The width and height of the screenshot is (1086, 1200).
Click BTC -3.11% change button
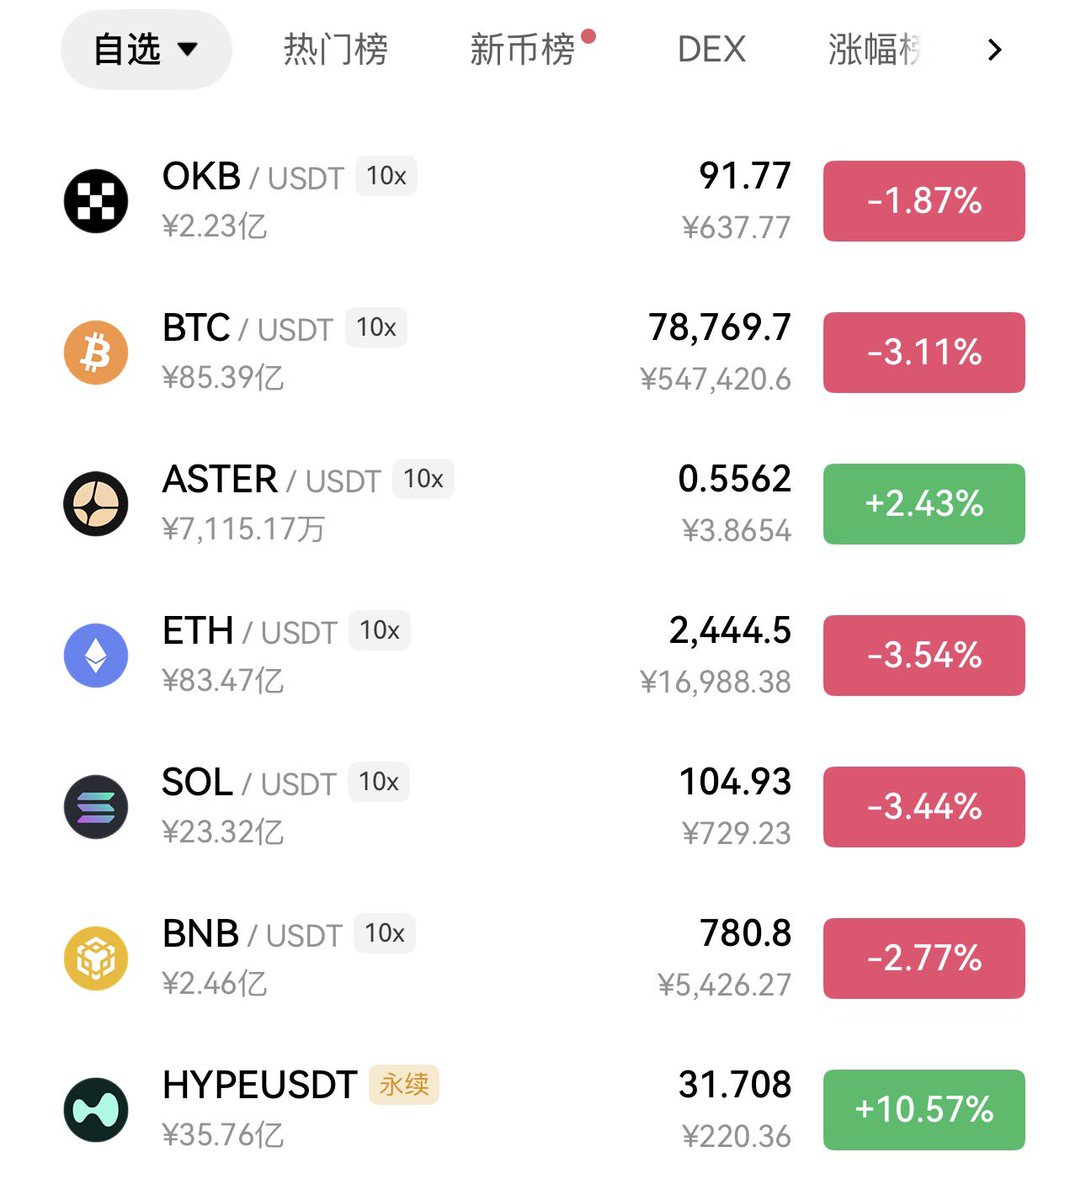click(x=924, y=352)
